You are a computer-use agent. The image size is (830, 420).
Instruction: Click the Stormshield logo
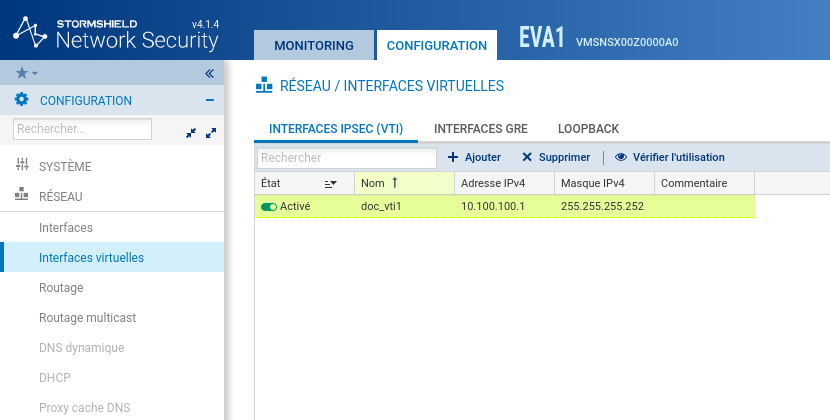pos(34,32)
